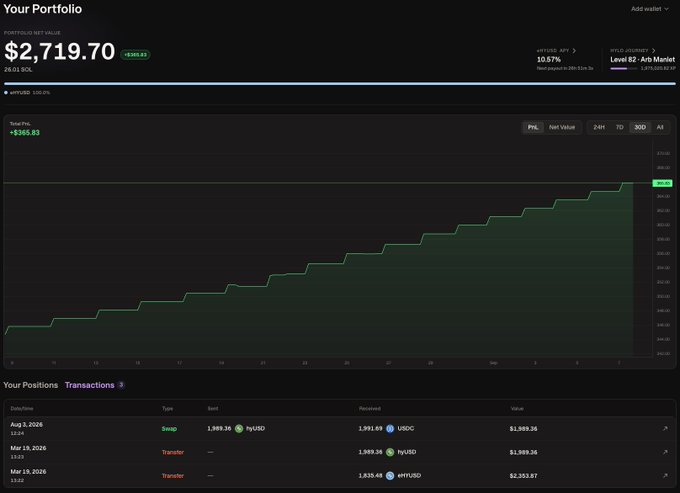Click the "Level 82 · Arb Manlet" text
The width and height of the screenshot is (680, 493).
pyautogui.click(x=642, y=59)
